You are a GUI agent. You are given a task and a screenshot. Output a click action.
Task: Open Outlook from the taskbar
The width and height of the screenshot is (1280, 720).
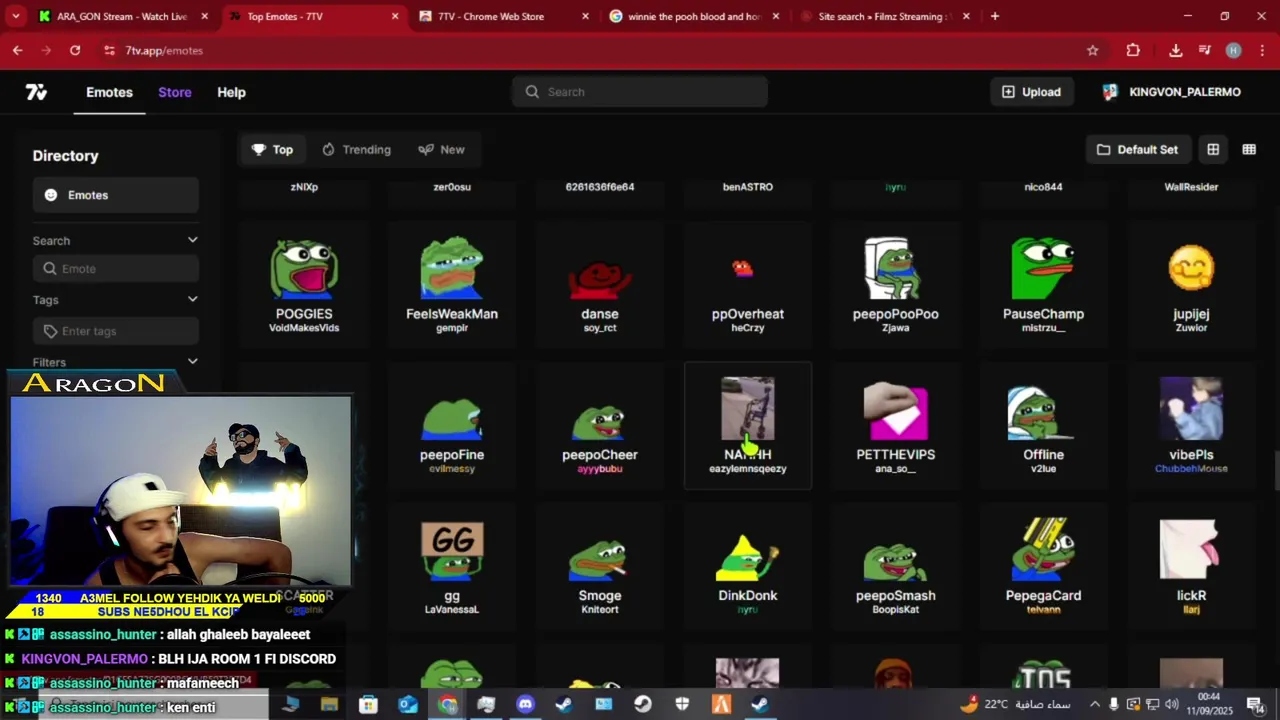tap(408, 704)
